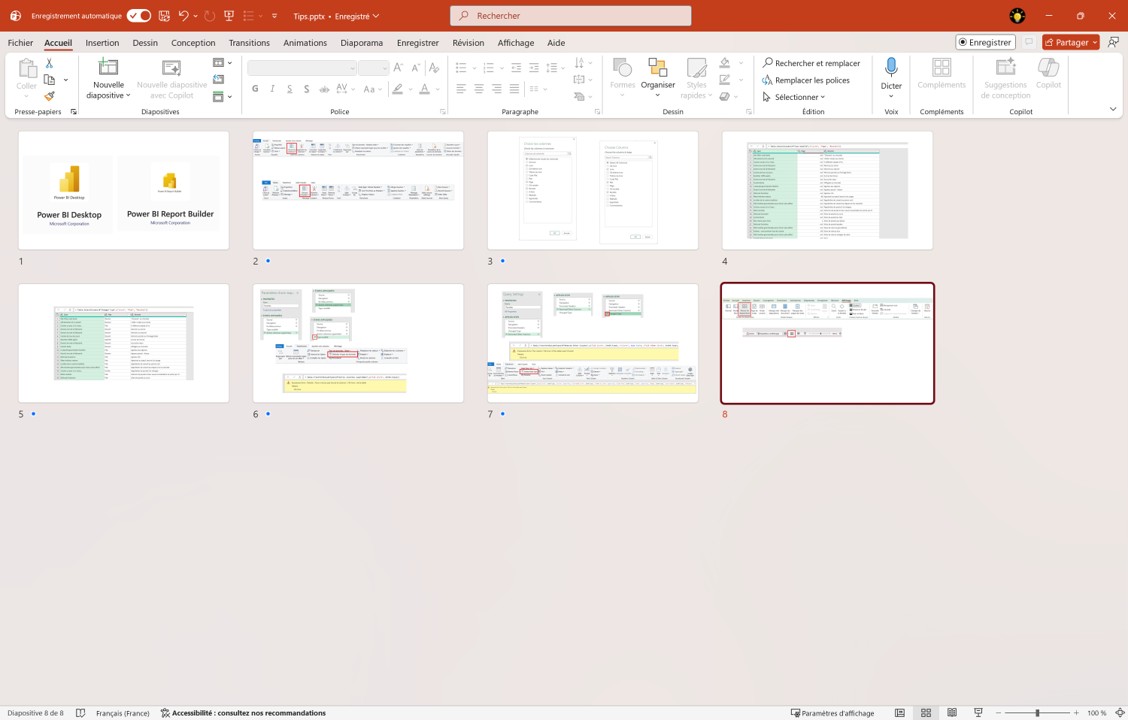1128x720 pixels.
Task: Adjust the zoom slider in status bar
Action: [1037, 713]
